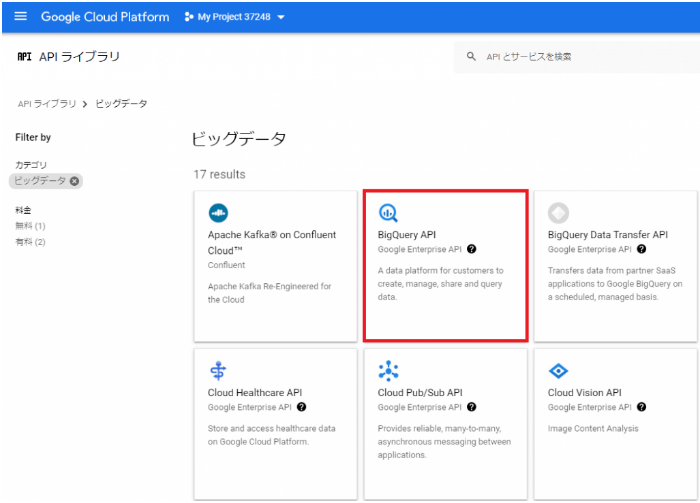
Task: Click the Cloud Vision API diamond icon
Action: [x=558, y=371]
